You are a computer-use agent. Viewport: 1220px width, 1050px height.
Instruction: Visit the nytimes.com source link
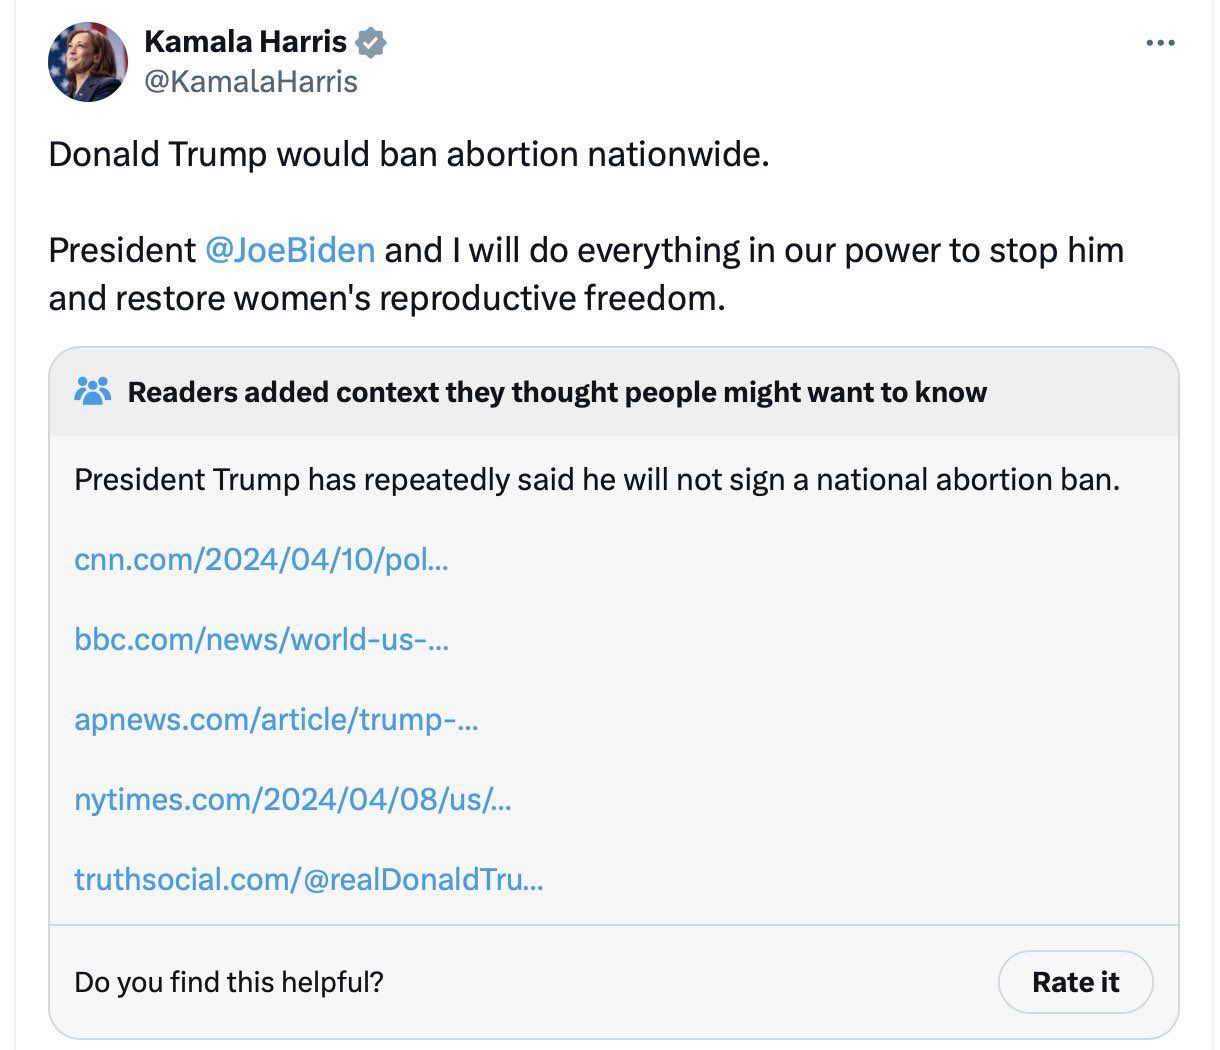(292, 799)
